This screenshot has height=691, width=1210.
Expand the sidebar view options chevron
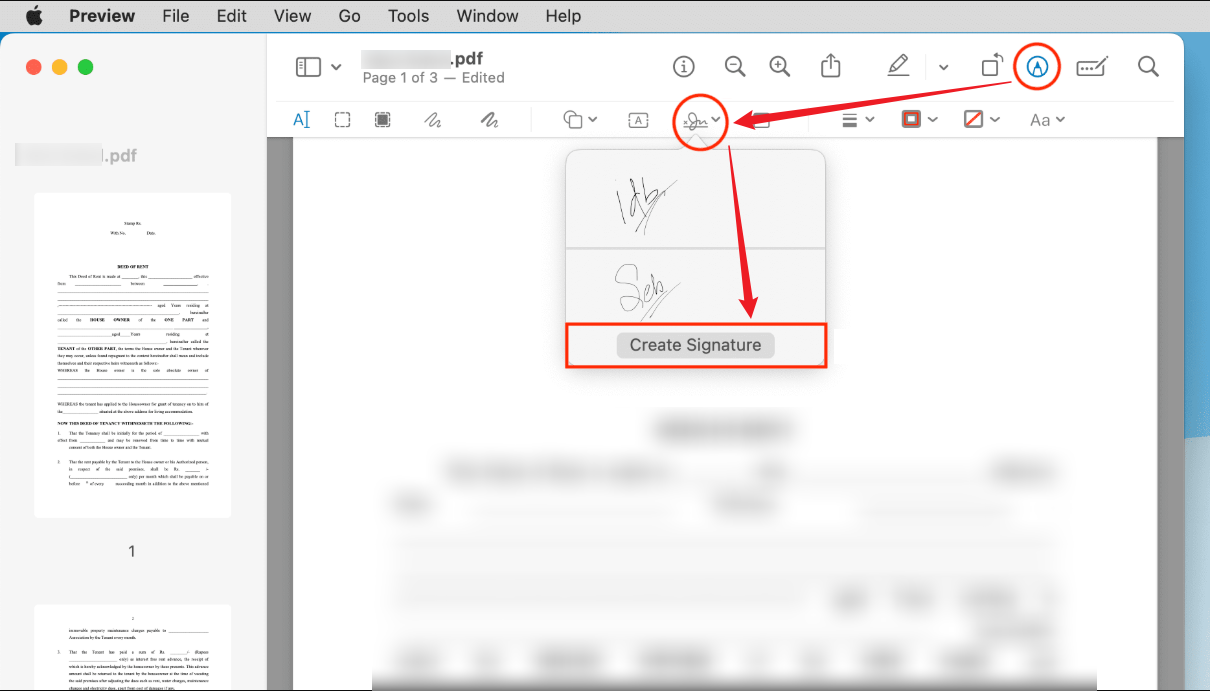336,66
